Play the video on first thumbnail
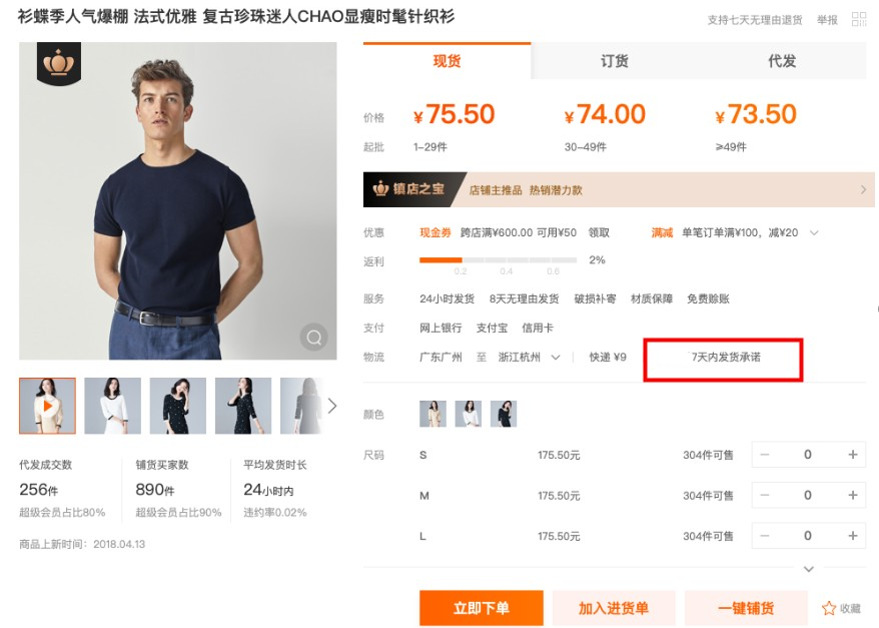The height and width of the screenshot is (628, 879). [47, 406]
